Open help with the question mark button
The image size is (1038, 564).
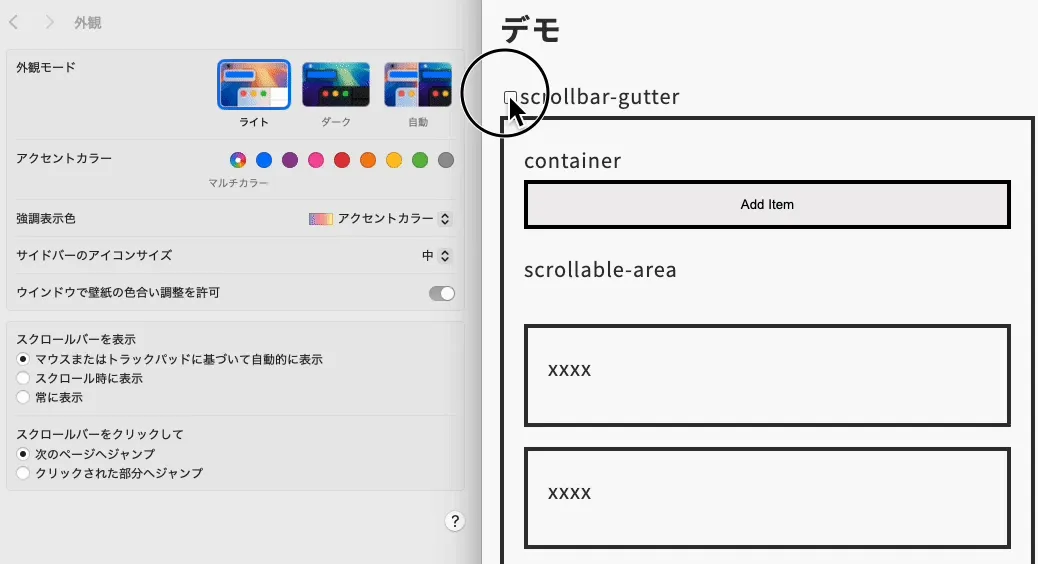click(455, 522)
